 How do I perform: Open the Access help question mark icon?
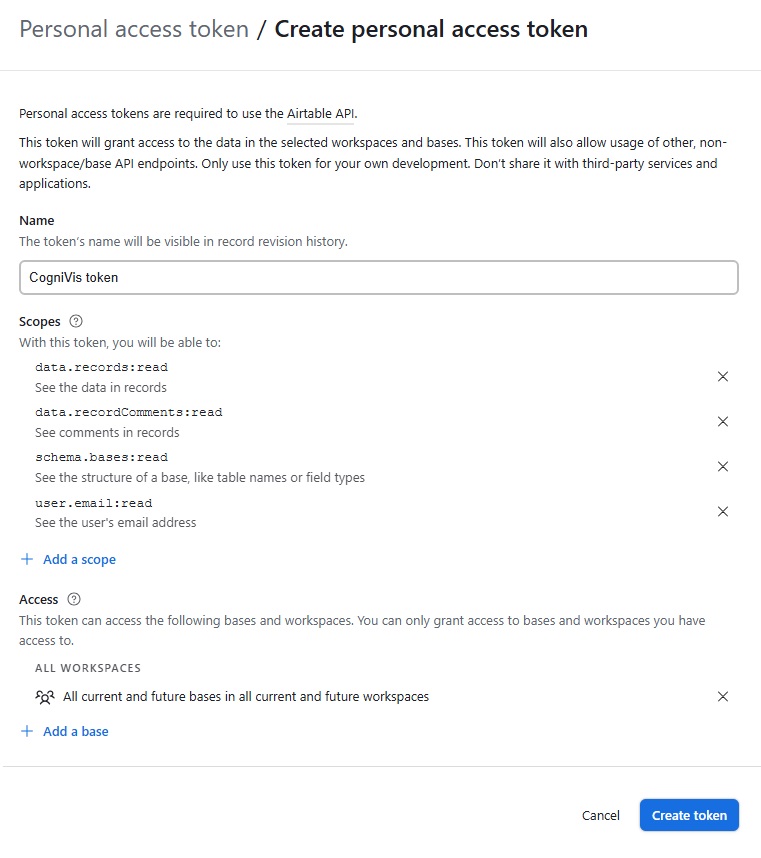pyautogui.click(x=74, y=599)
